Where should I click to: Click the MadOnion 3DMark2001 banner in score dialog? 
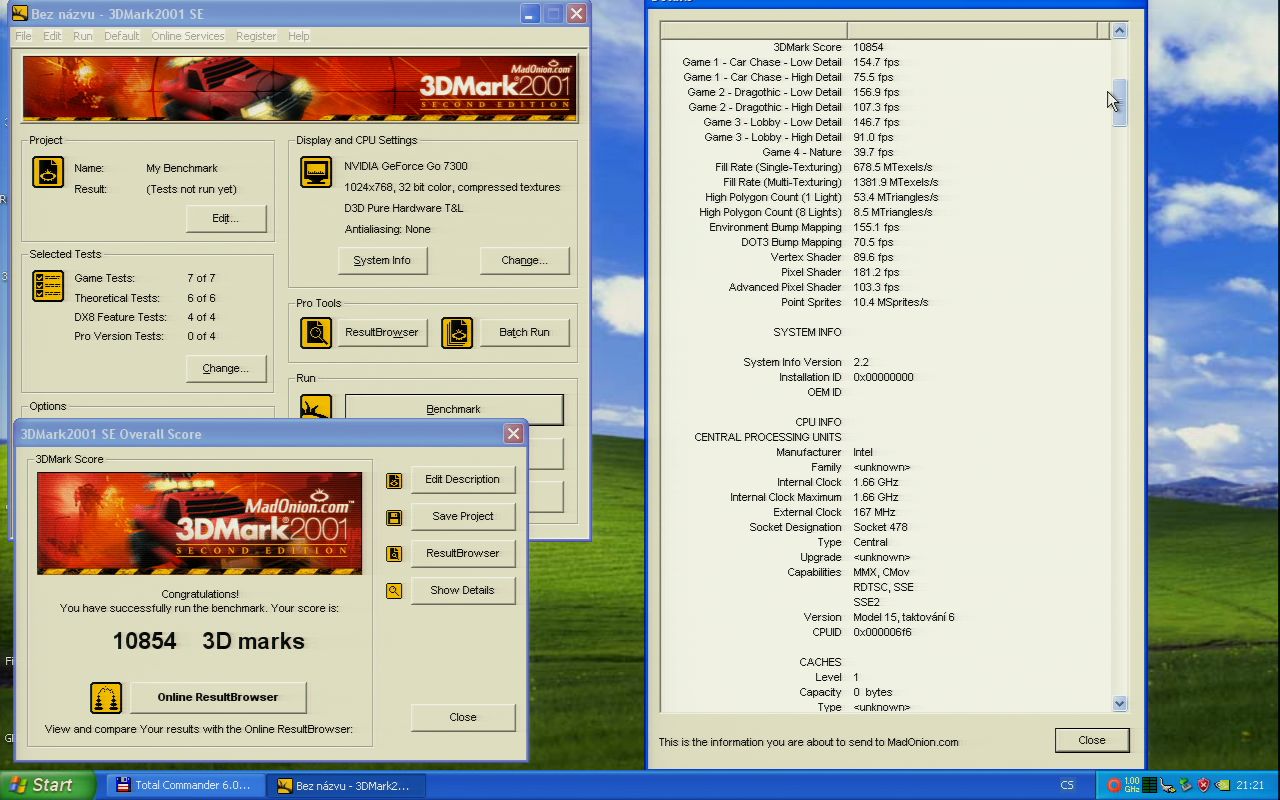(200, 524)
